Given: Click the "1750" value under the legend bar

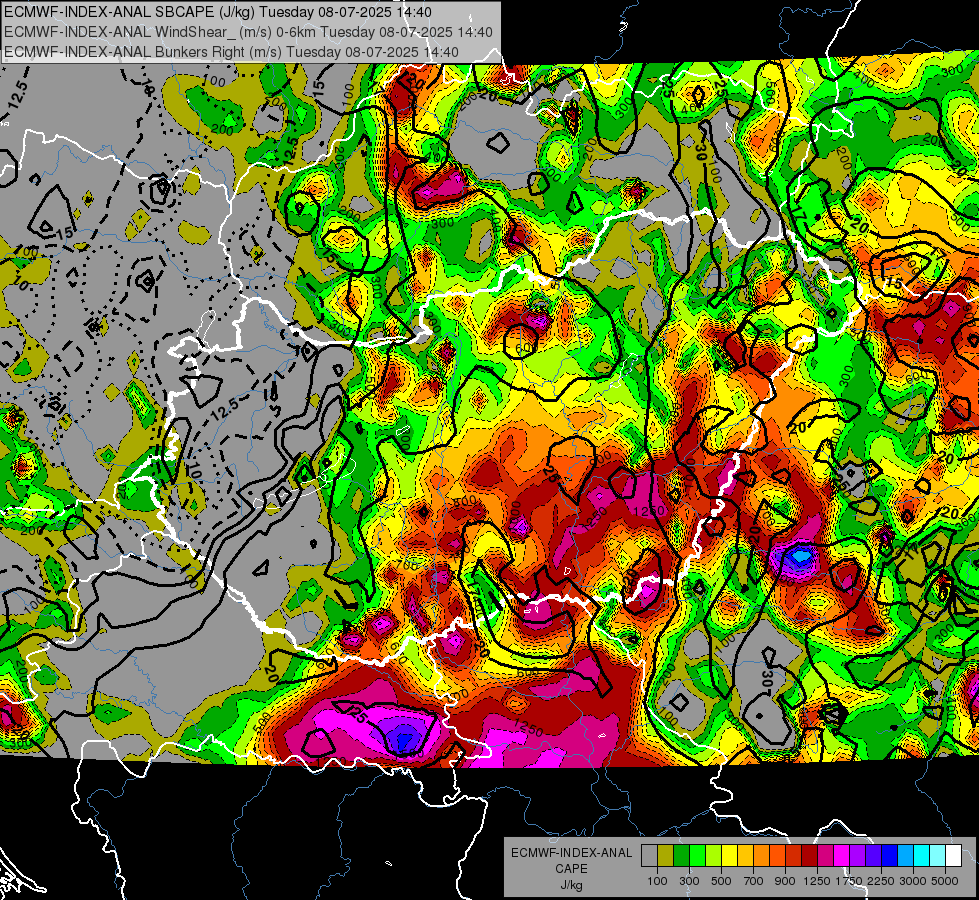Looking at the screenshot, I should click(849, 881).
